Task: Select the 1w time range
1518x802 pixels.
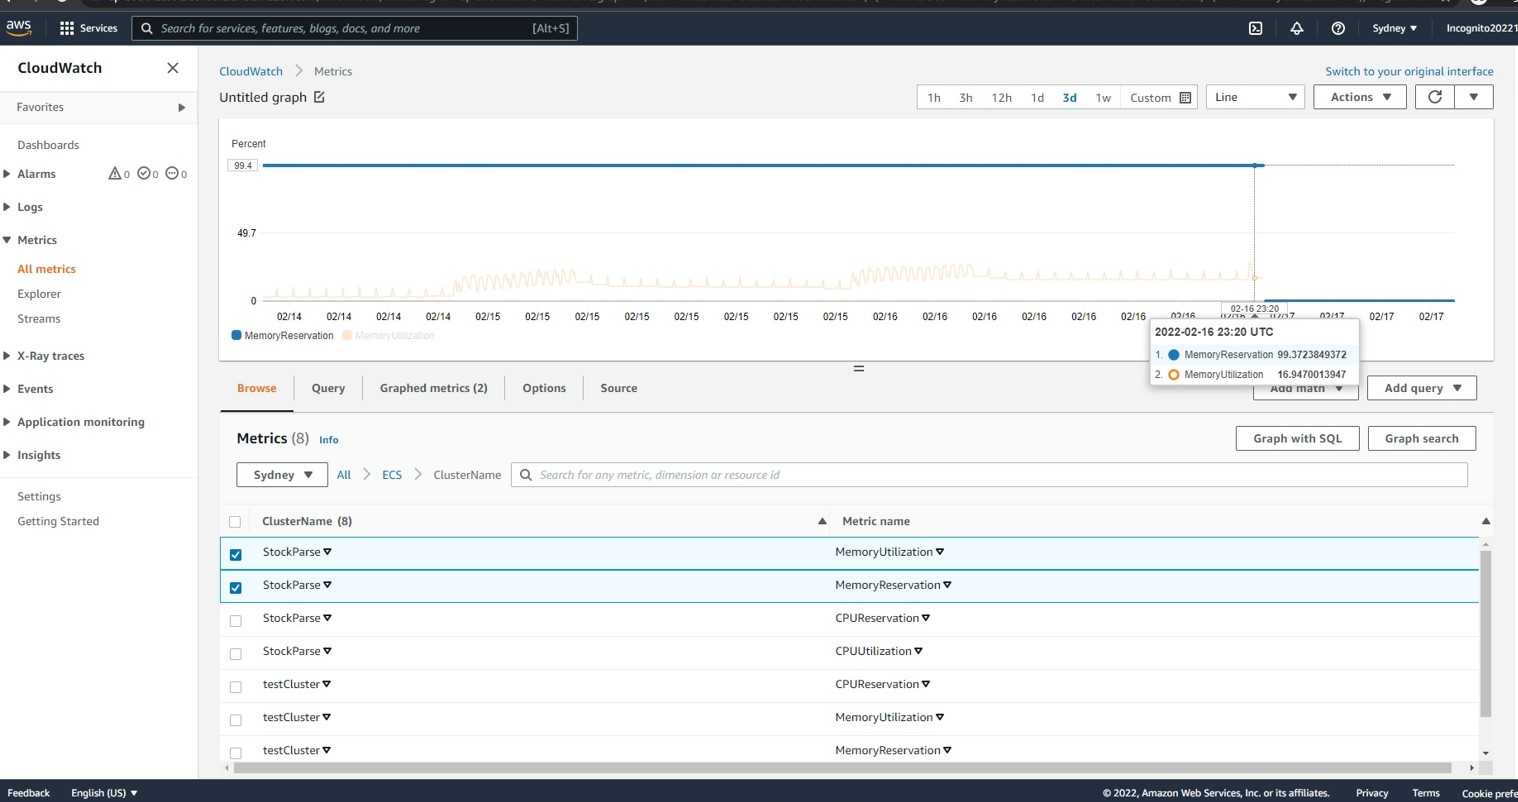Action: tap(1103, 98)
